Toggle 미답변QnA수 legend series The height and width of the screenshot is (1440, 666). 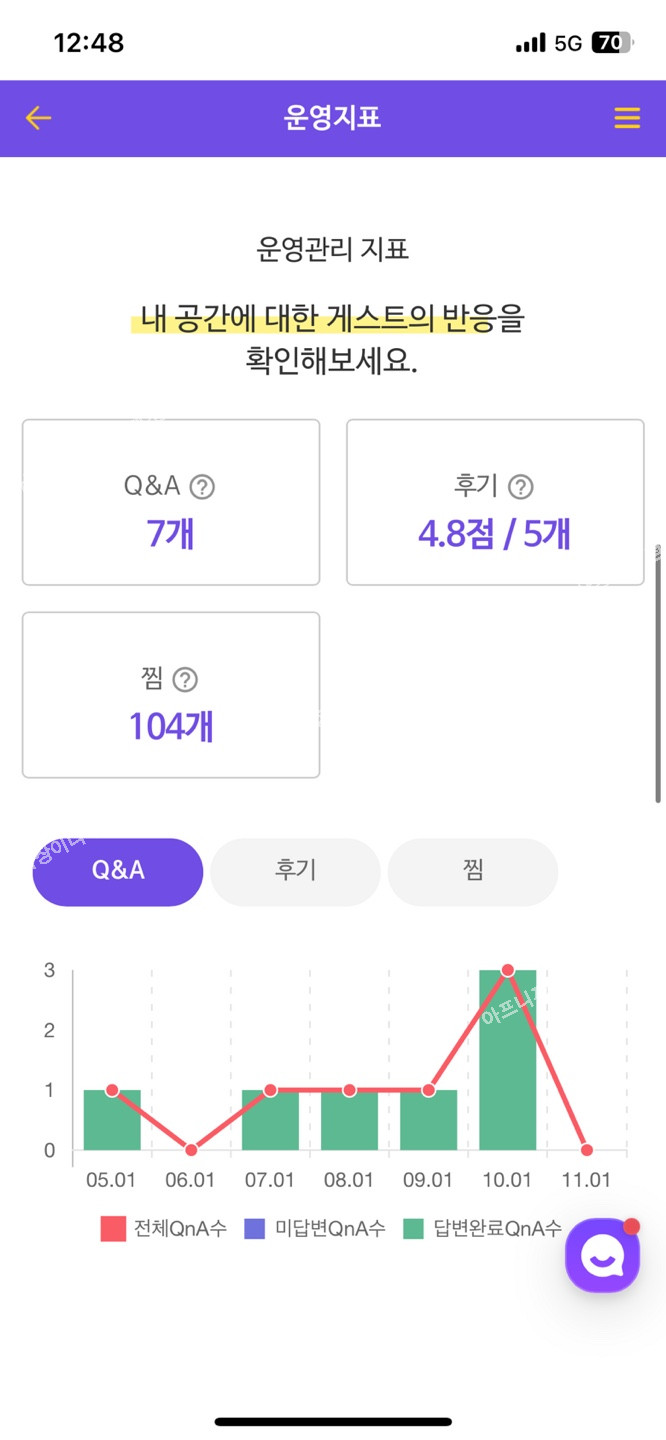315,1228
